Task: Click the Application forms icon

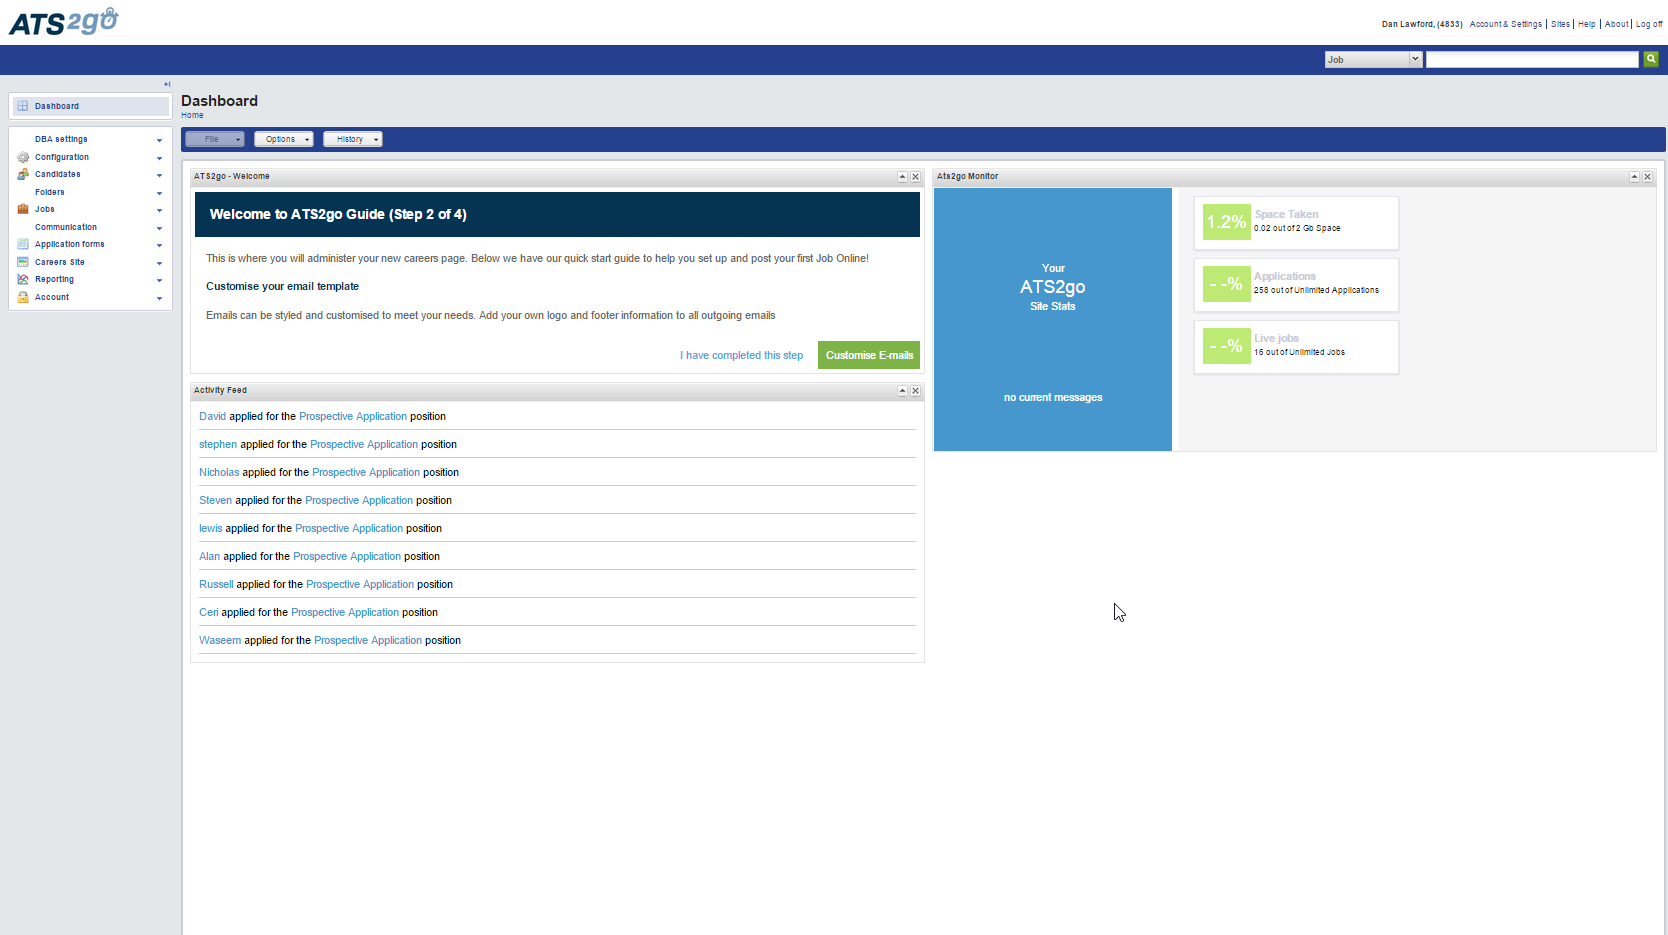Action: click(23, 244)
